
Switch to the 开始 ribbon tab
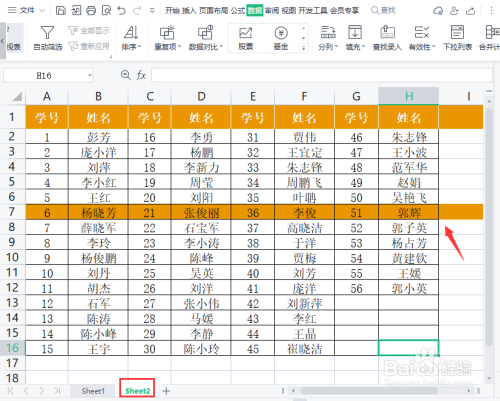[x=172, y=11]
